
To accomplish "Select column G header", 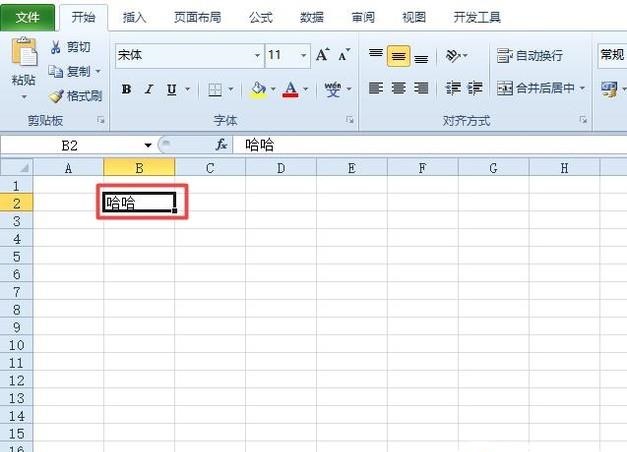I will pos(493,168).
